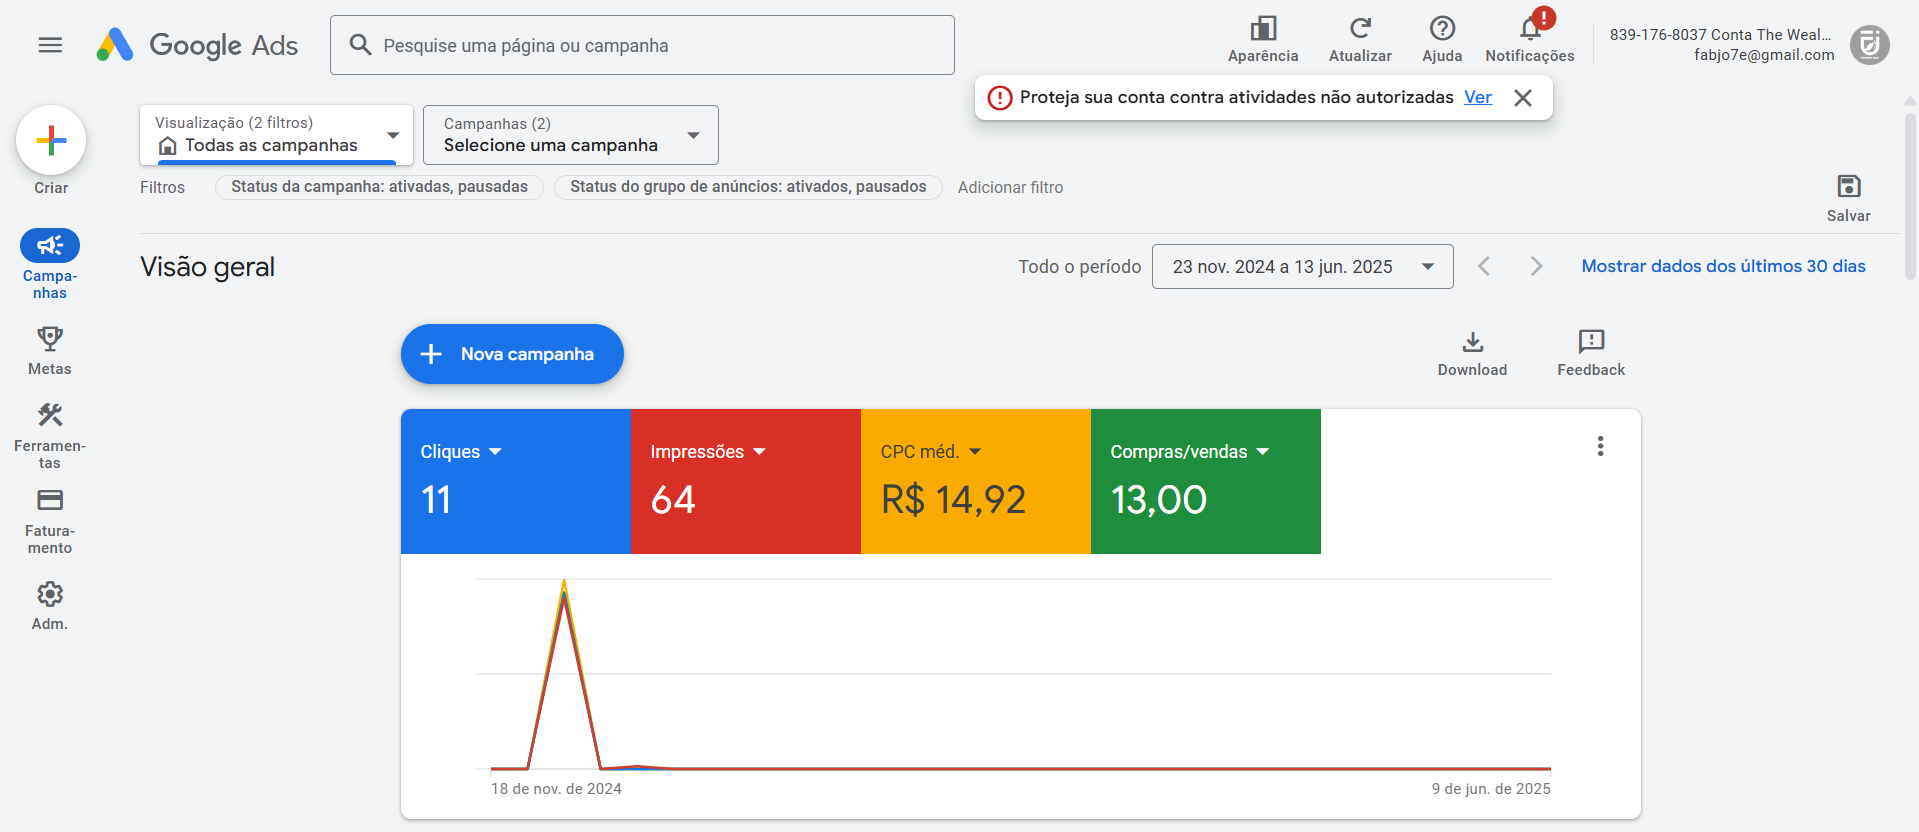The image size is (1919, 832).
Task: Open Ferramentas in the sidebar
Action: (50, 436)
